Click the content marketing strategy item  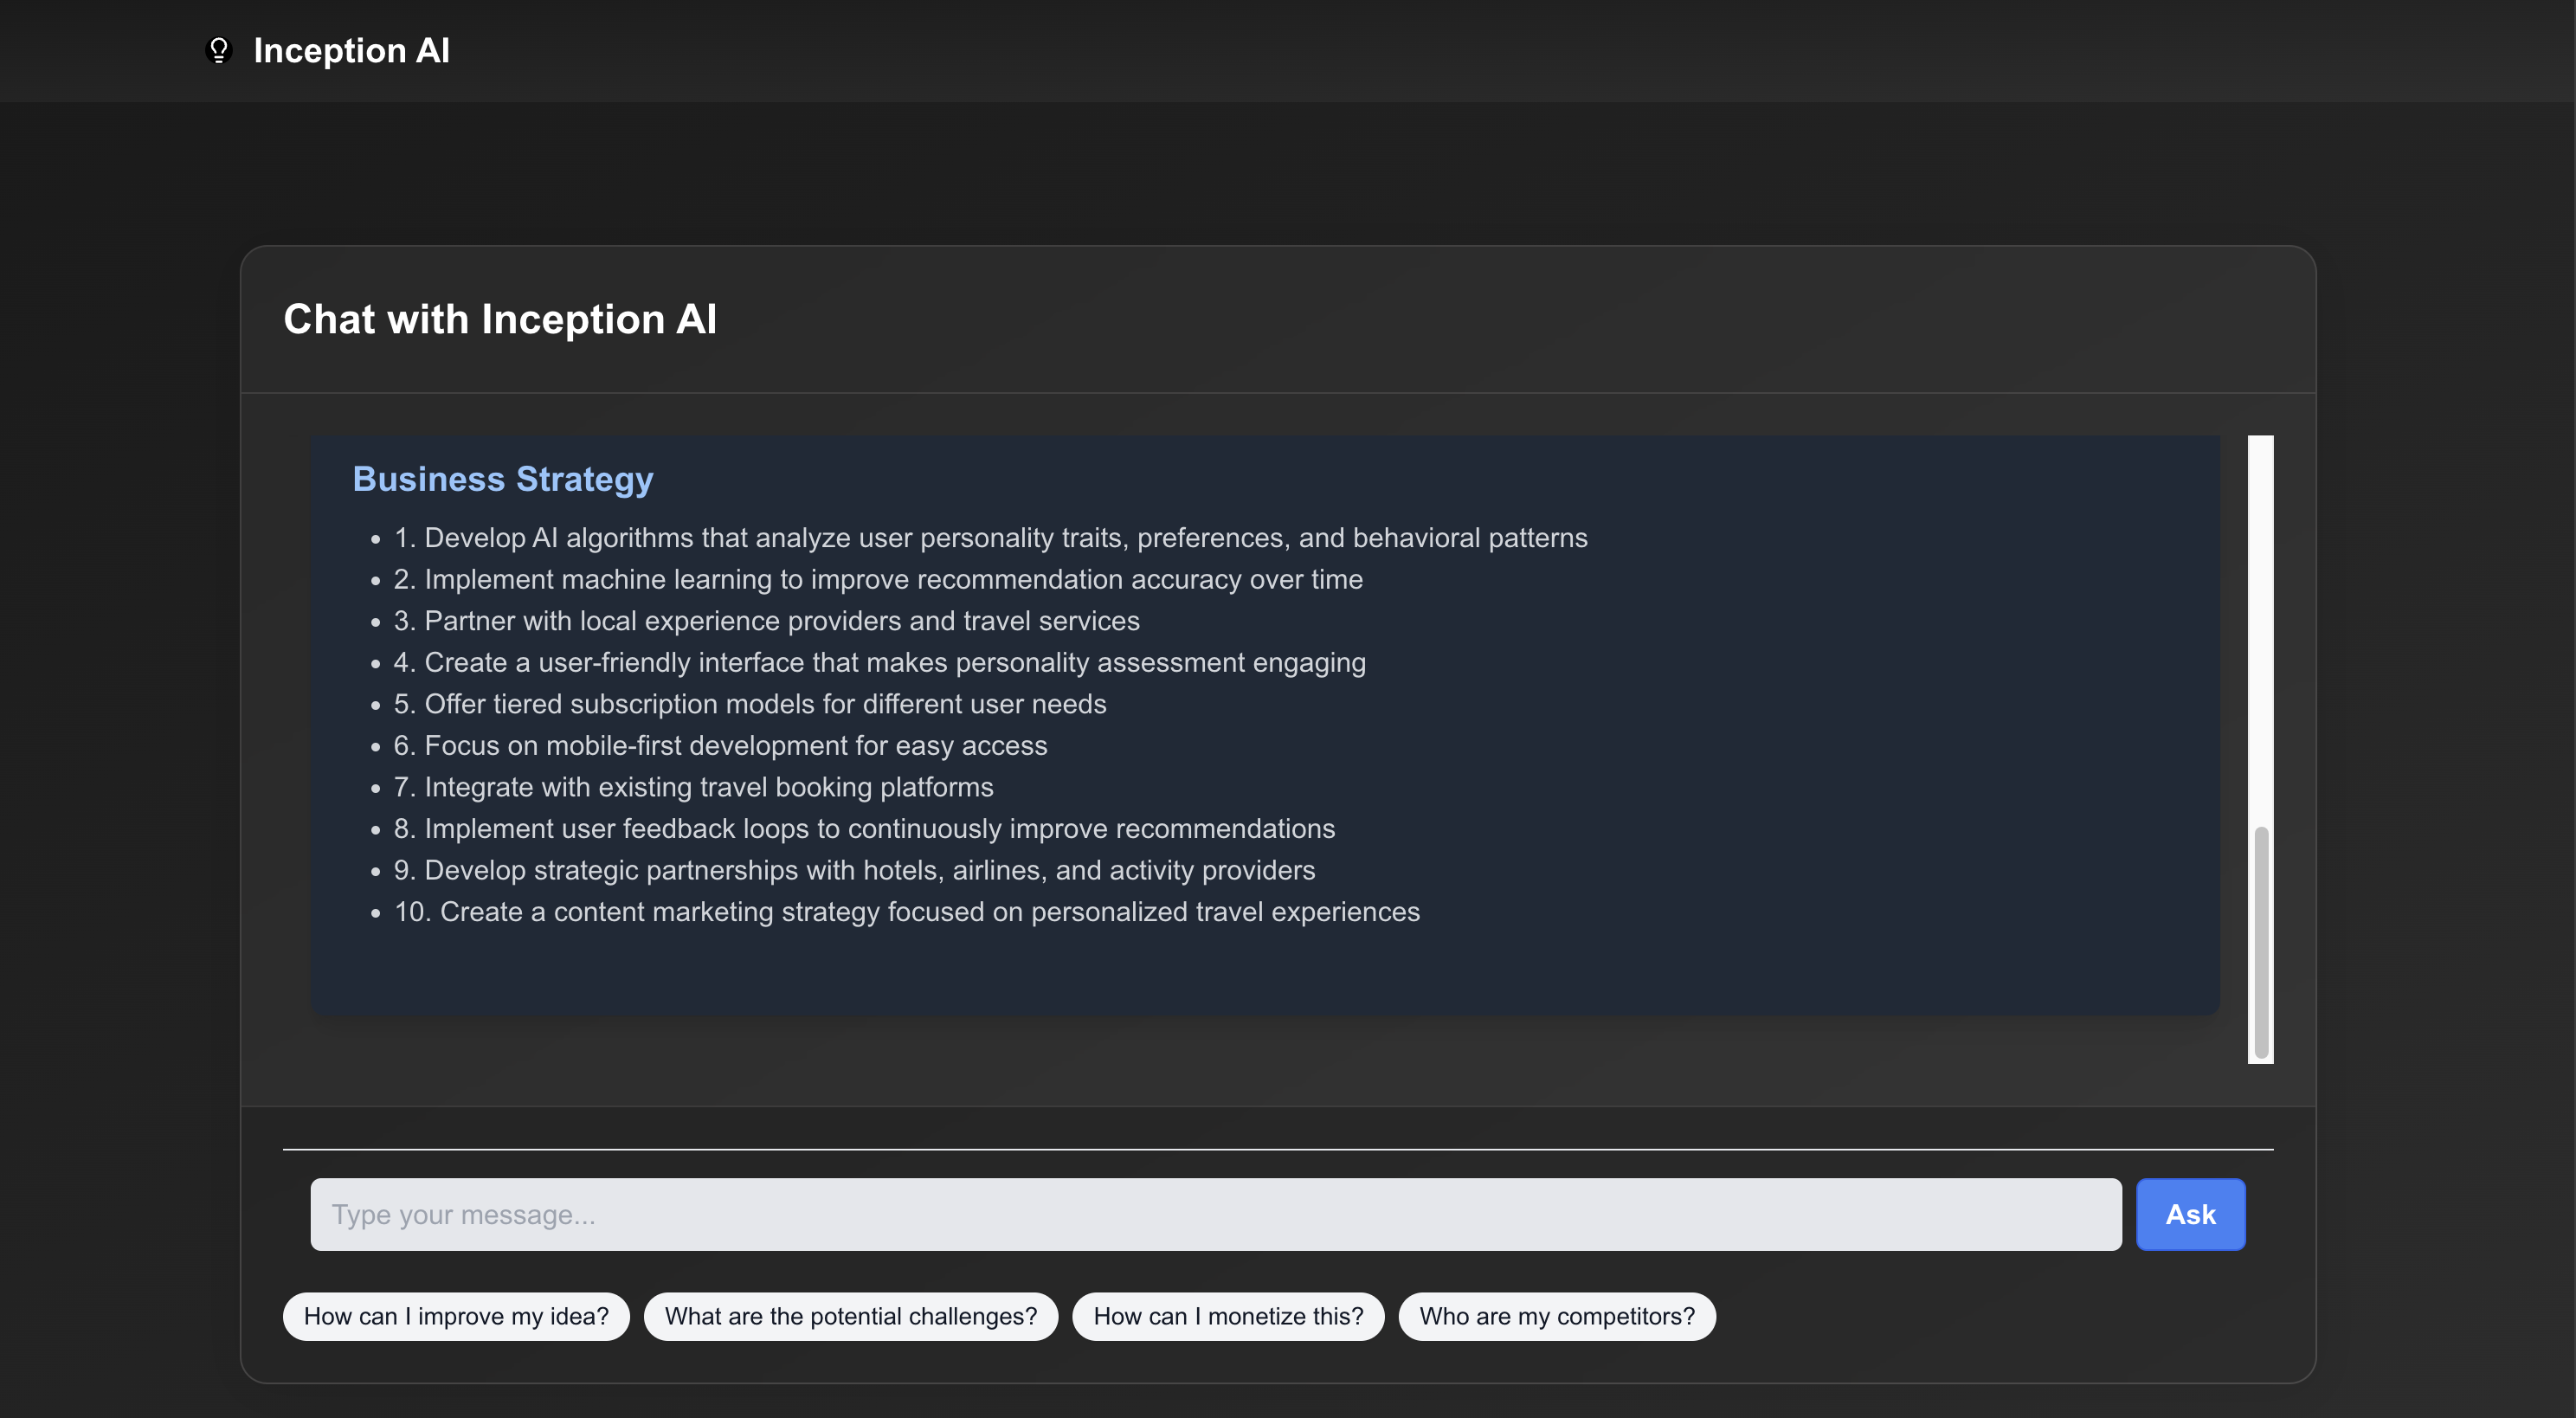907,912
